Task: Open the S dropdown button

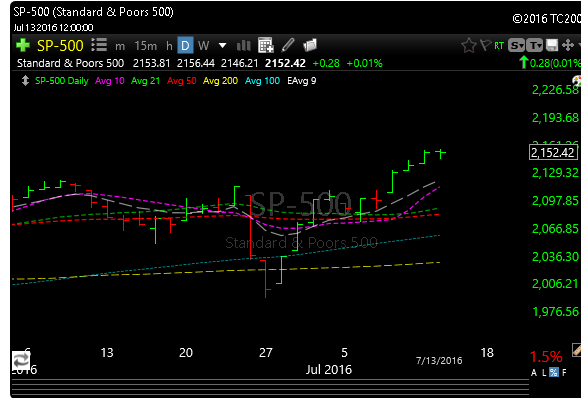Action: 516,46
